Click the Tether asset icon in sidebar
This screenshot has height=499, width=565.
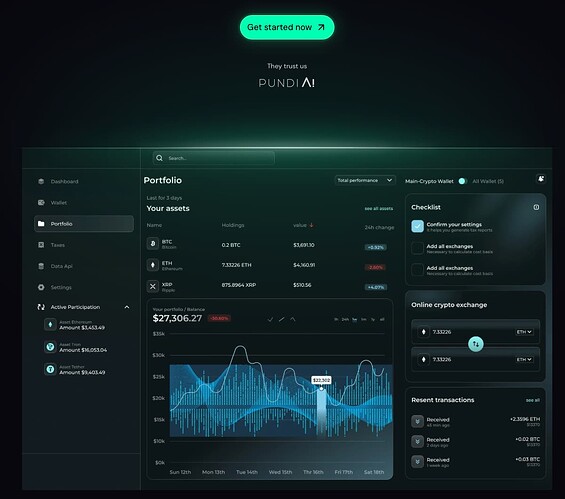coord(50,369)
